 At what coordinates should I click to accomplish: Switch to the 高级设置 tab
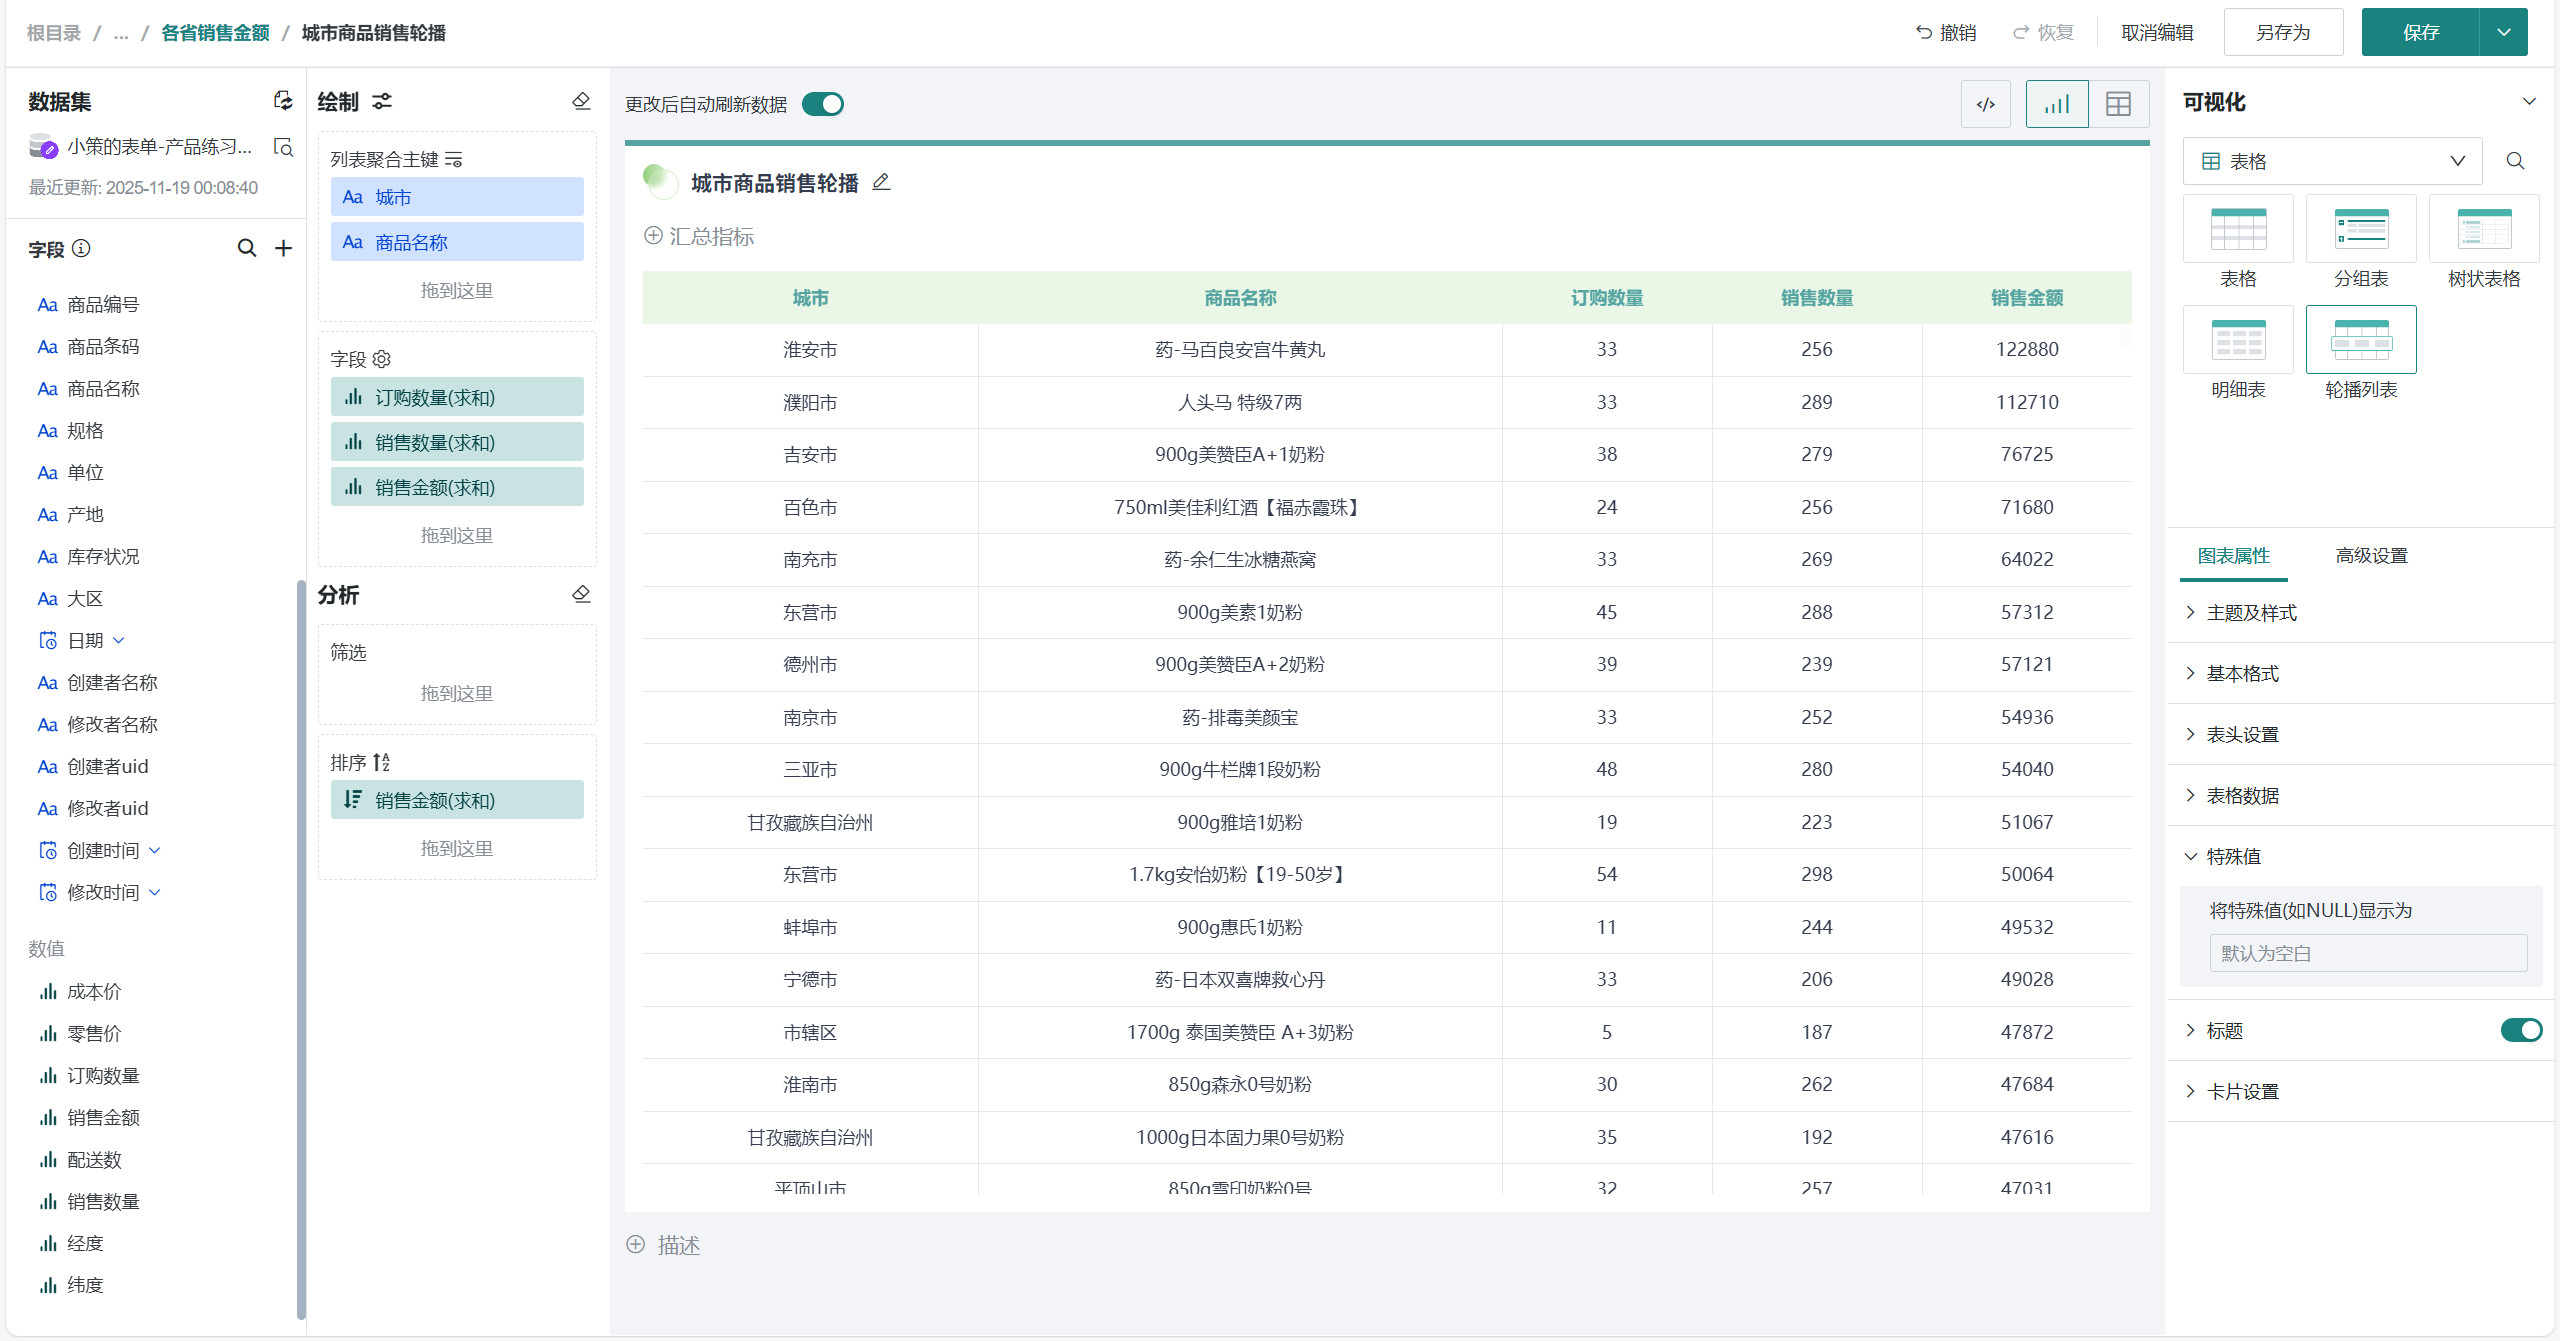pyautogui.click(x=2371, y=556)
